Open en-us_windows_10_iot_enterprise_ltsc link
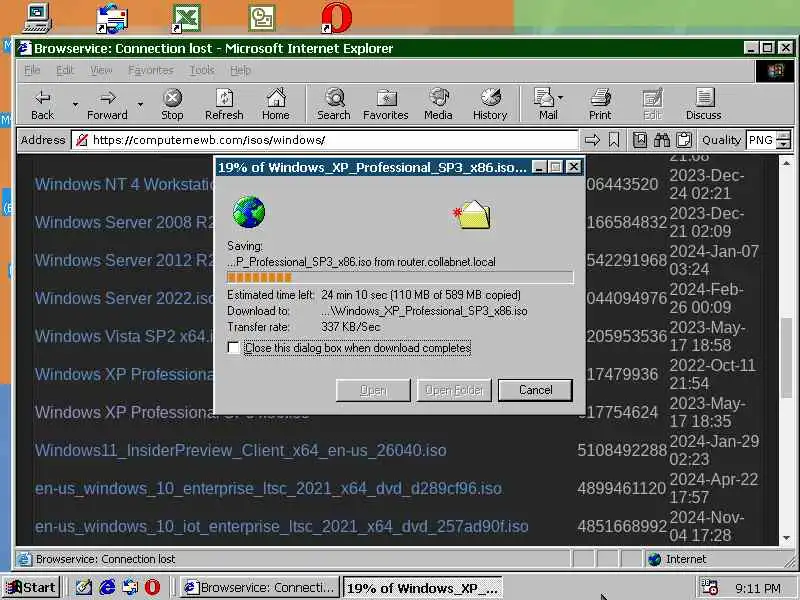Viewport: 800px width, 600px height. [x=282, y=527]
